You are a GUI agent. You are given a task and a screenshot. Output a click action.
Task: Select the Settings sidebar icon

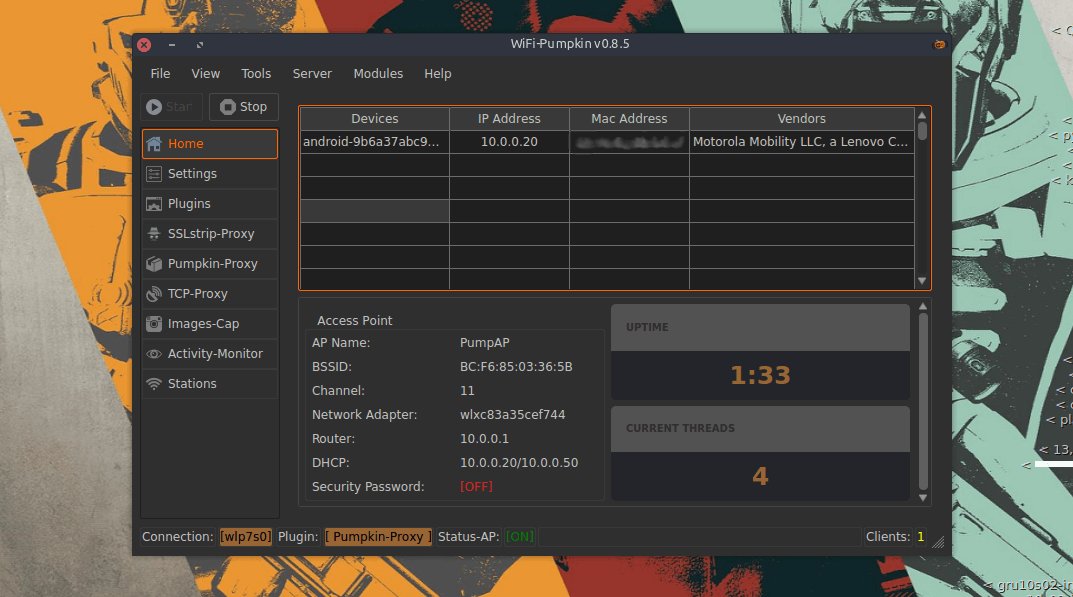(154, 174)
